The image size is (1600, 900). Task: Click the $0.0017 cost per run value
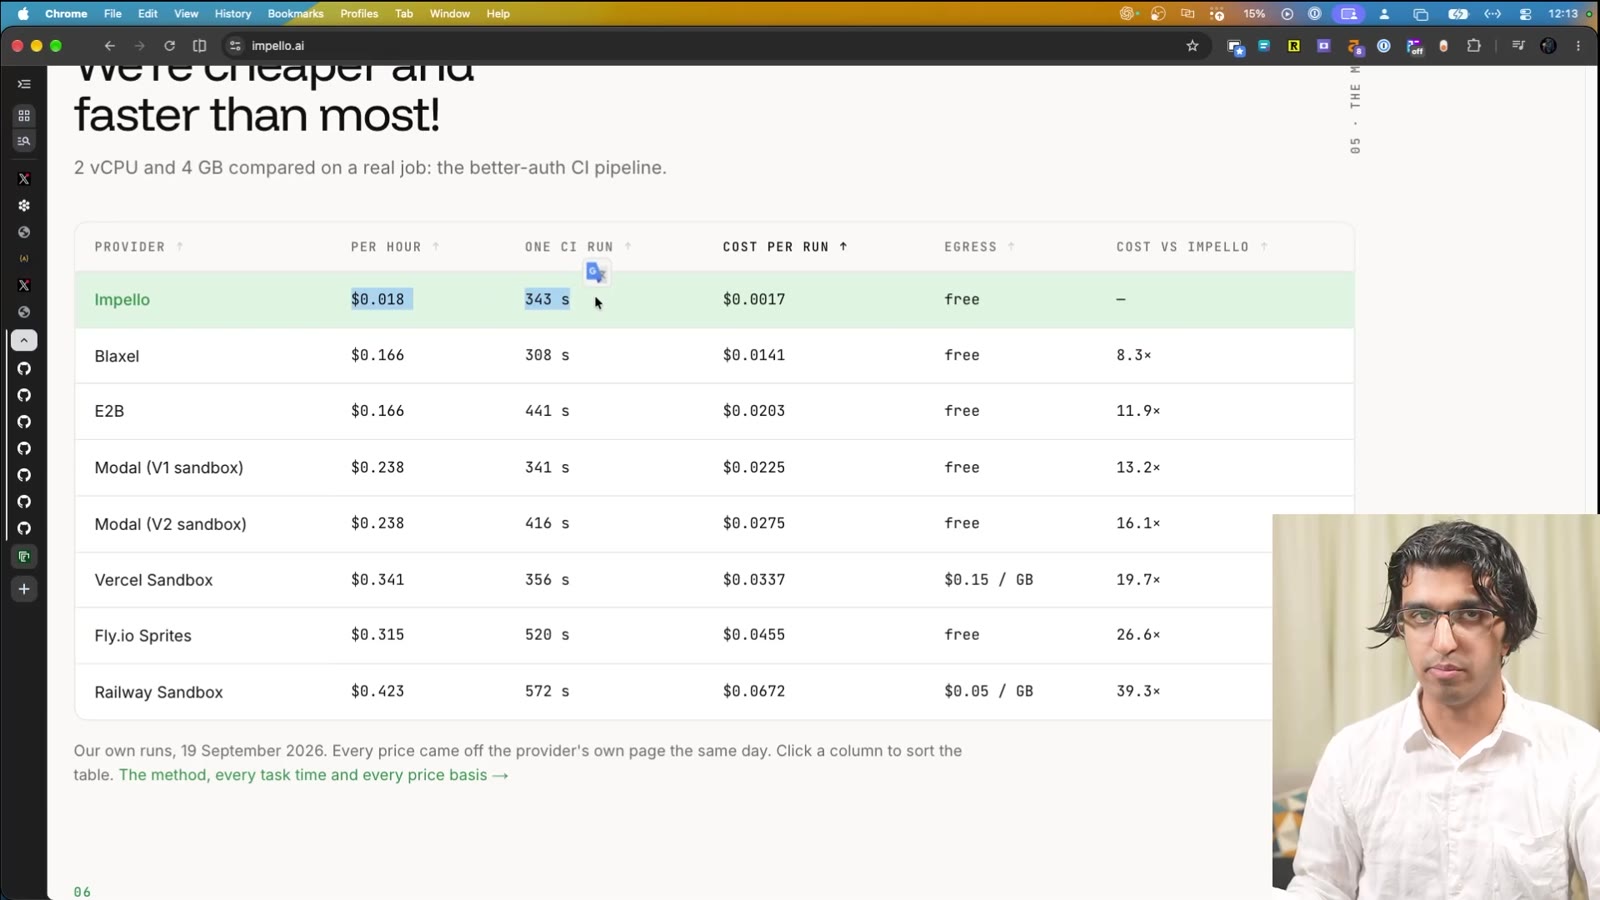(x=754, y=299)
